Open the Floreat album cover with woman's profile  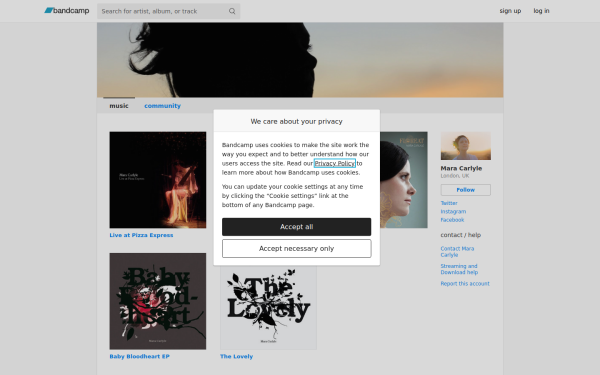(x=404, y=180)
